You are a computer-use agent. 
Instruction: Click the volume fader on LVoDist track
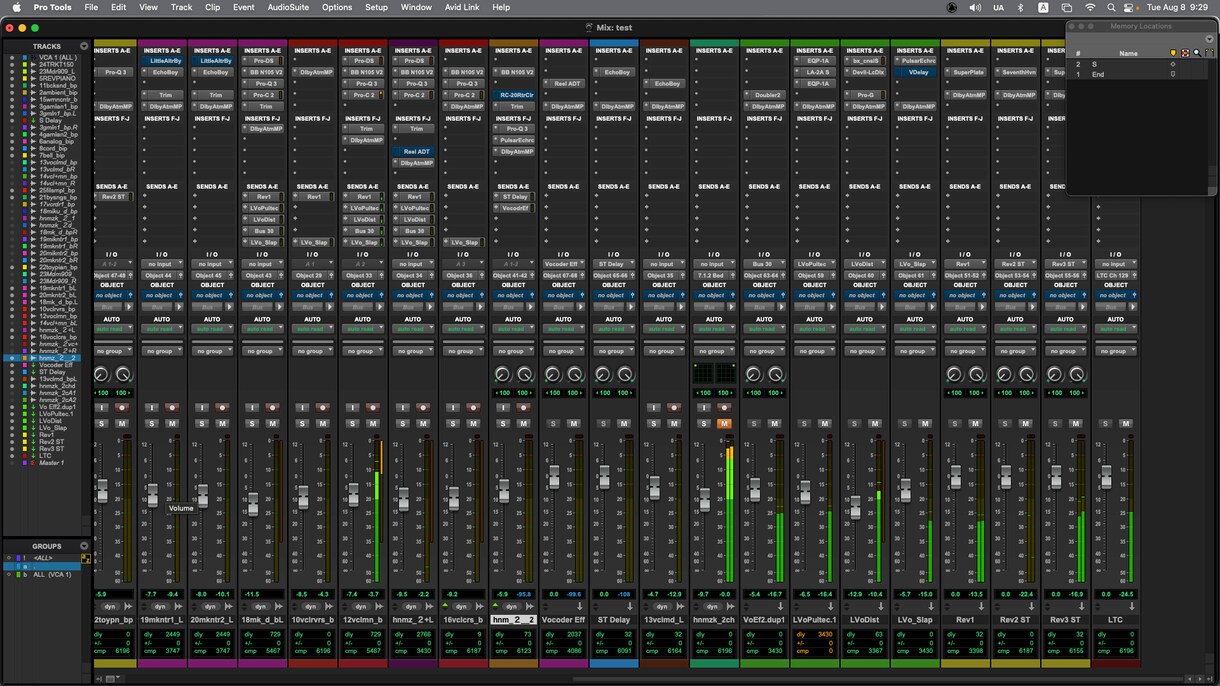[x=854, y=507]
